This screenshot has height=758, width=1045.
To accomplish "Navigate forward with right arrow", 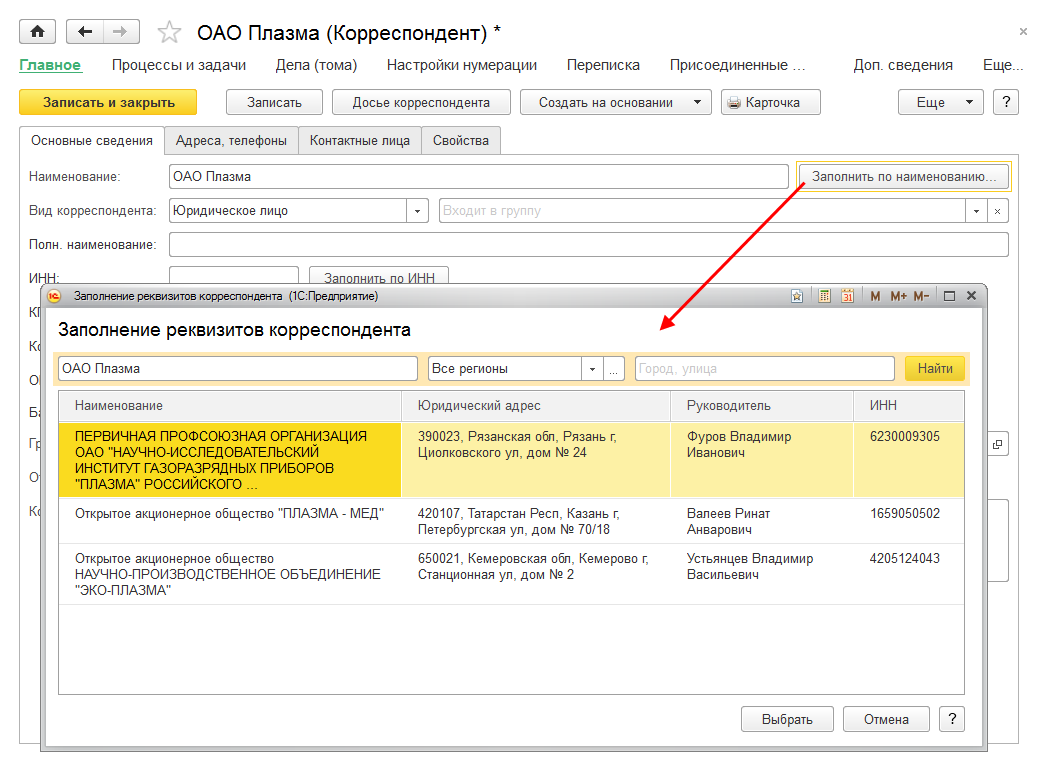I will (121, 31).
